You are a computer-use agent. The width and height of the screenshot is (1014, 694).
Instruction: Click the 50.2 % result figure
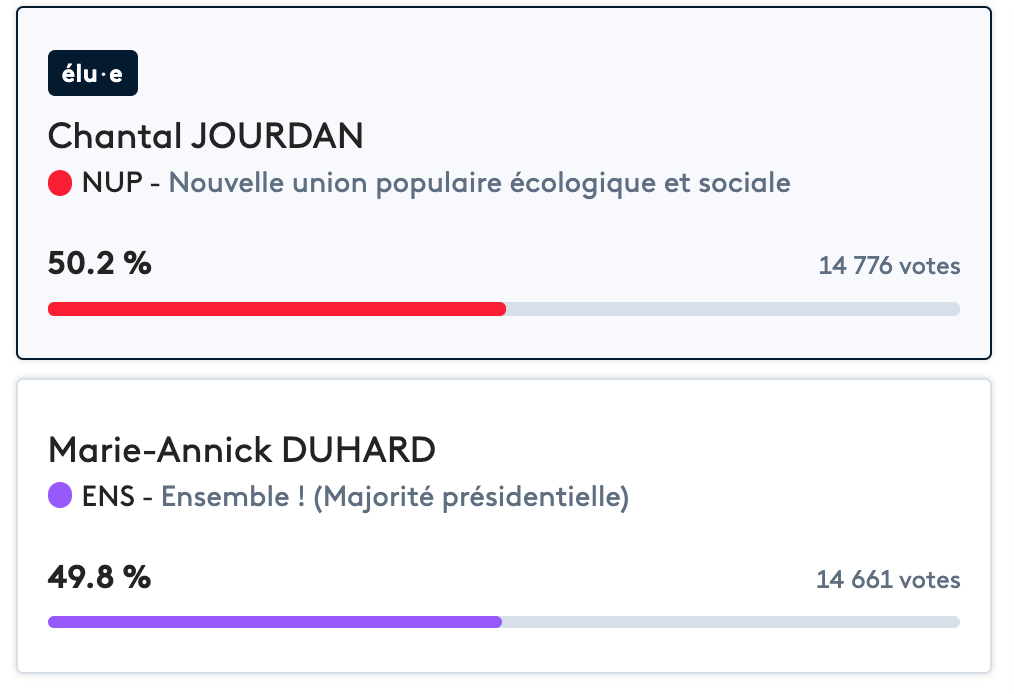(99, 264)
